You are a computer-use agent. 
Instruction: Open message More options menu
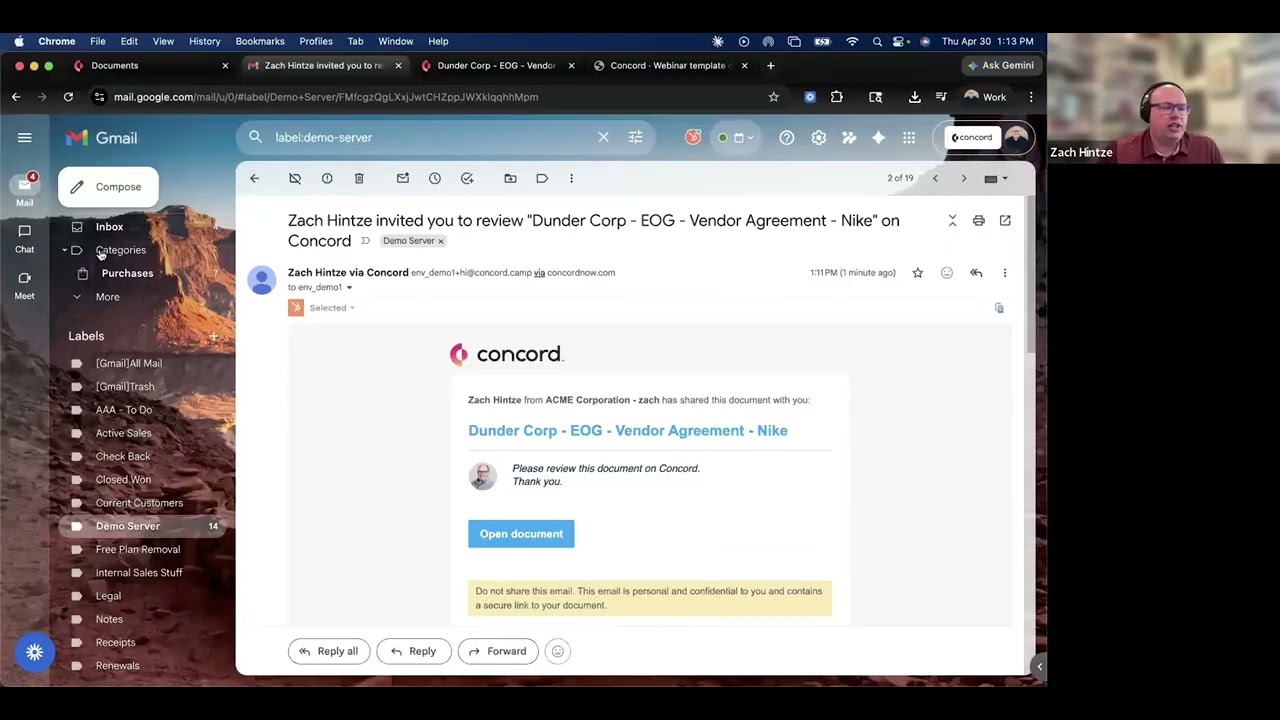1005,272
